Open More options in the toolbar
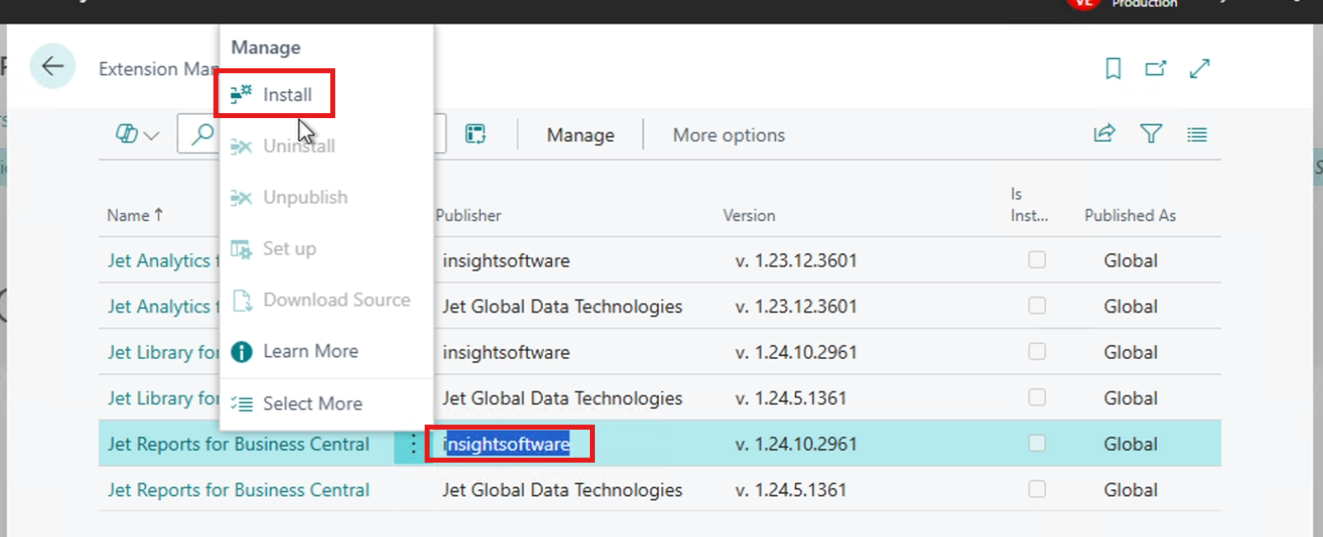The image size is (1323, 537). (x=729, y=135)
